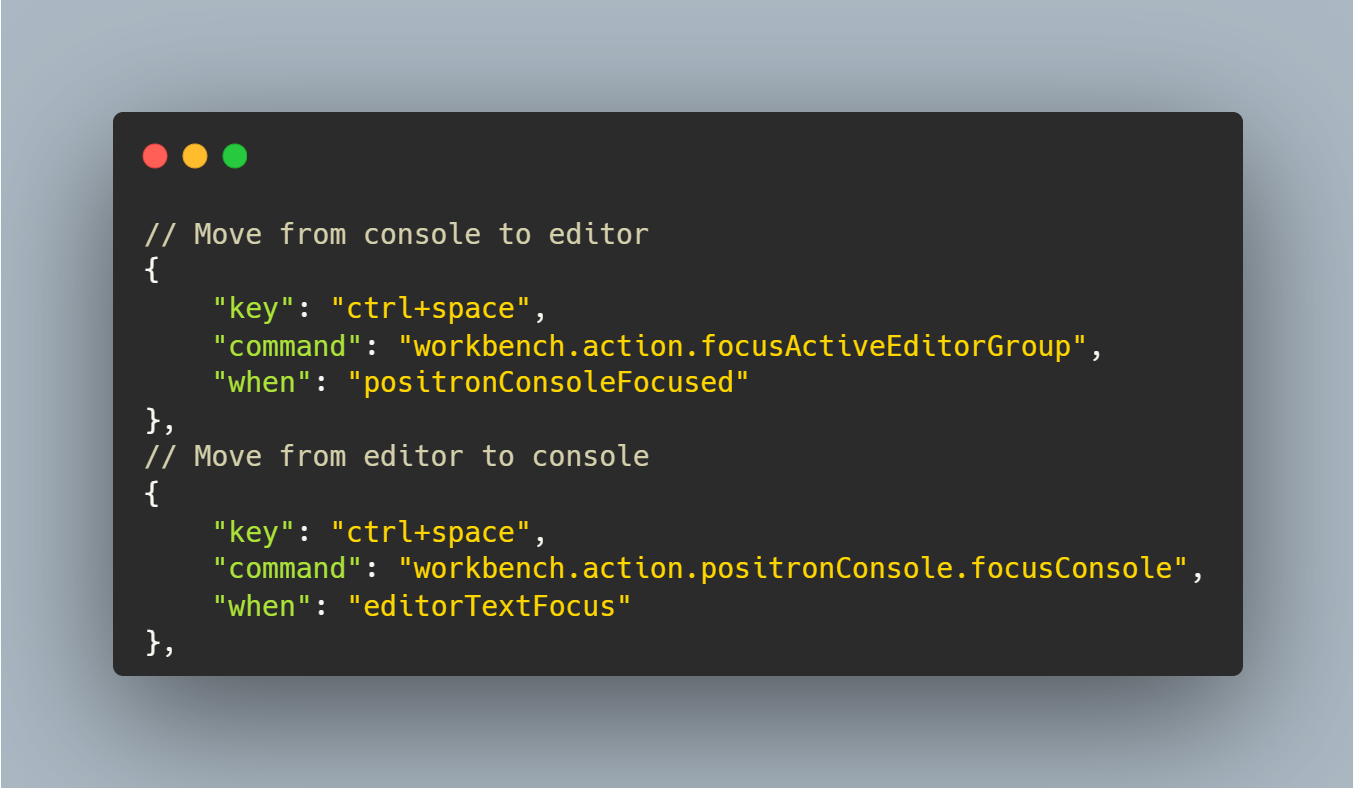The width and height of the screenshot is (1354, 788).
Task: Click the yellow minimize dot
Action: [195, 156]
